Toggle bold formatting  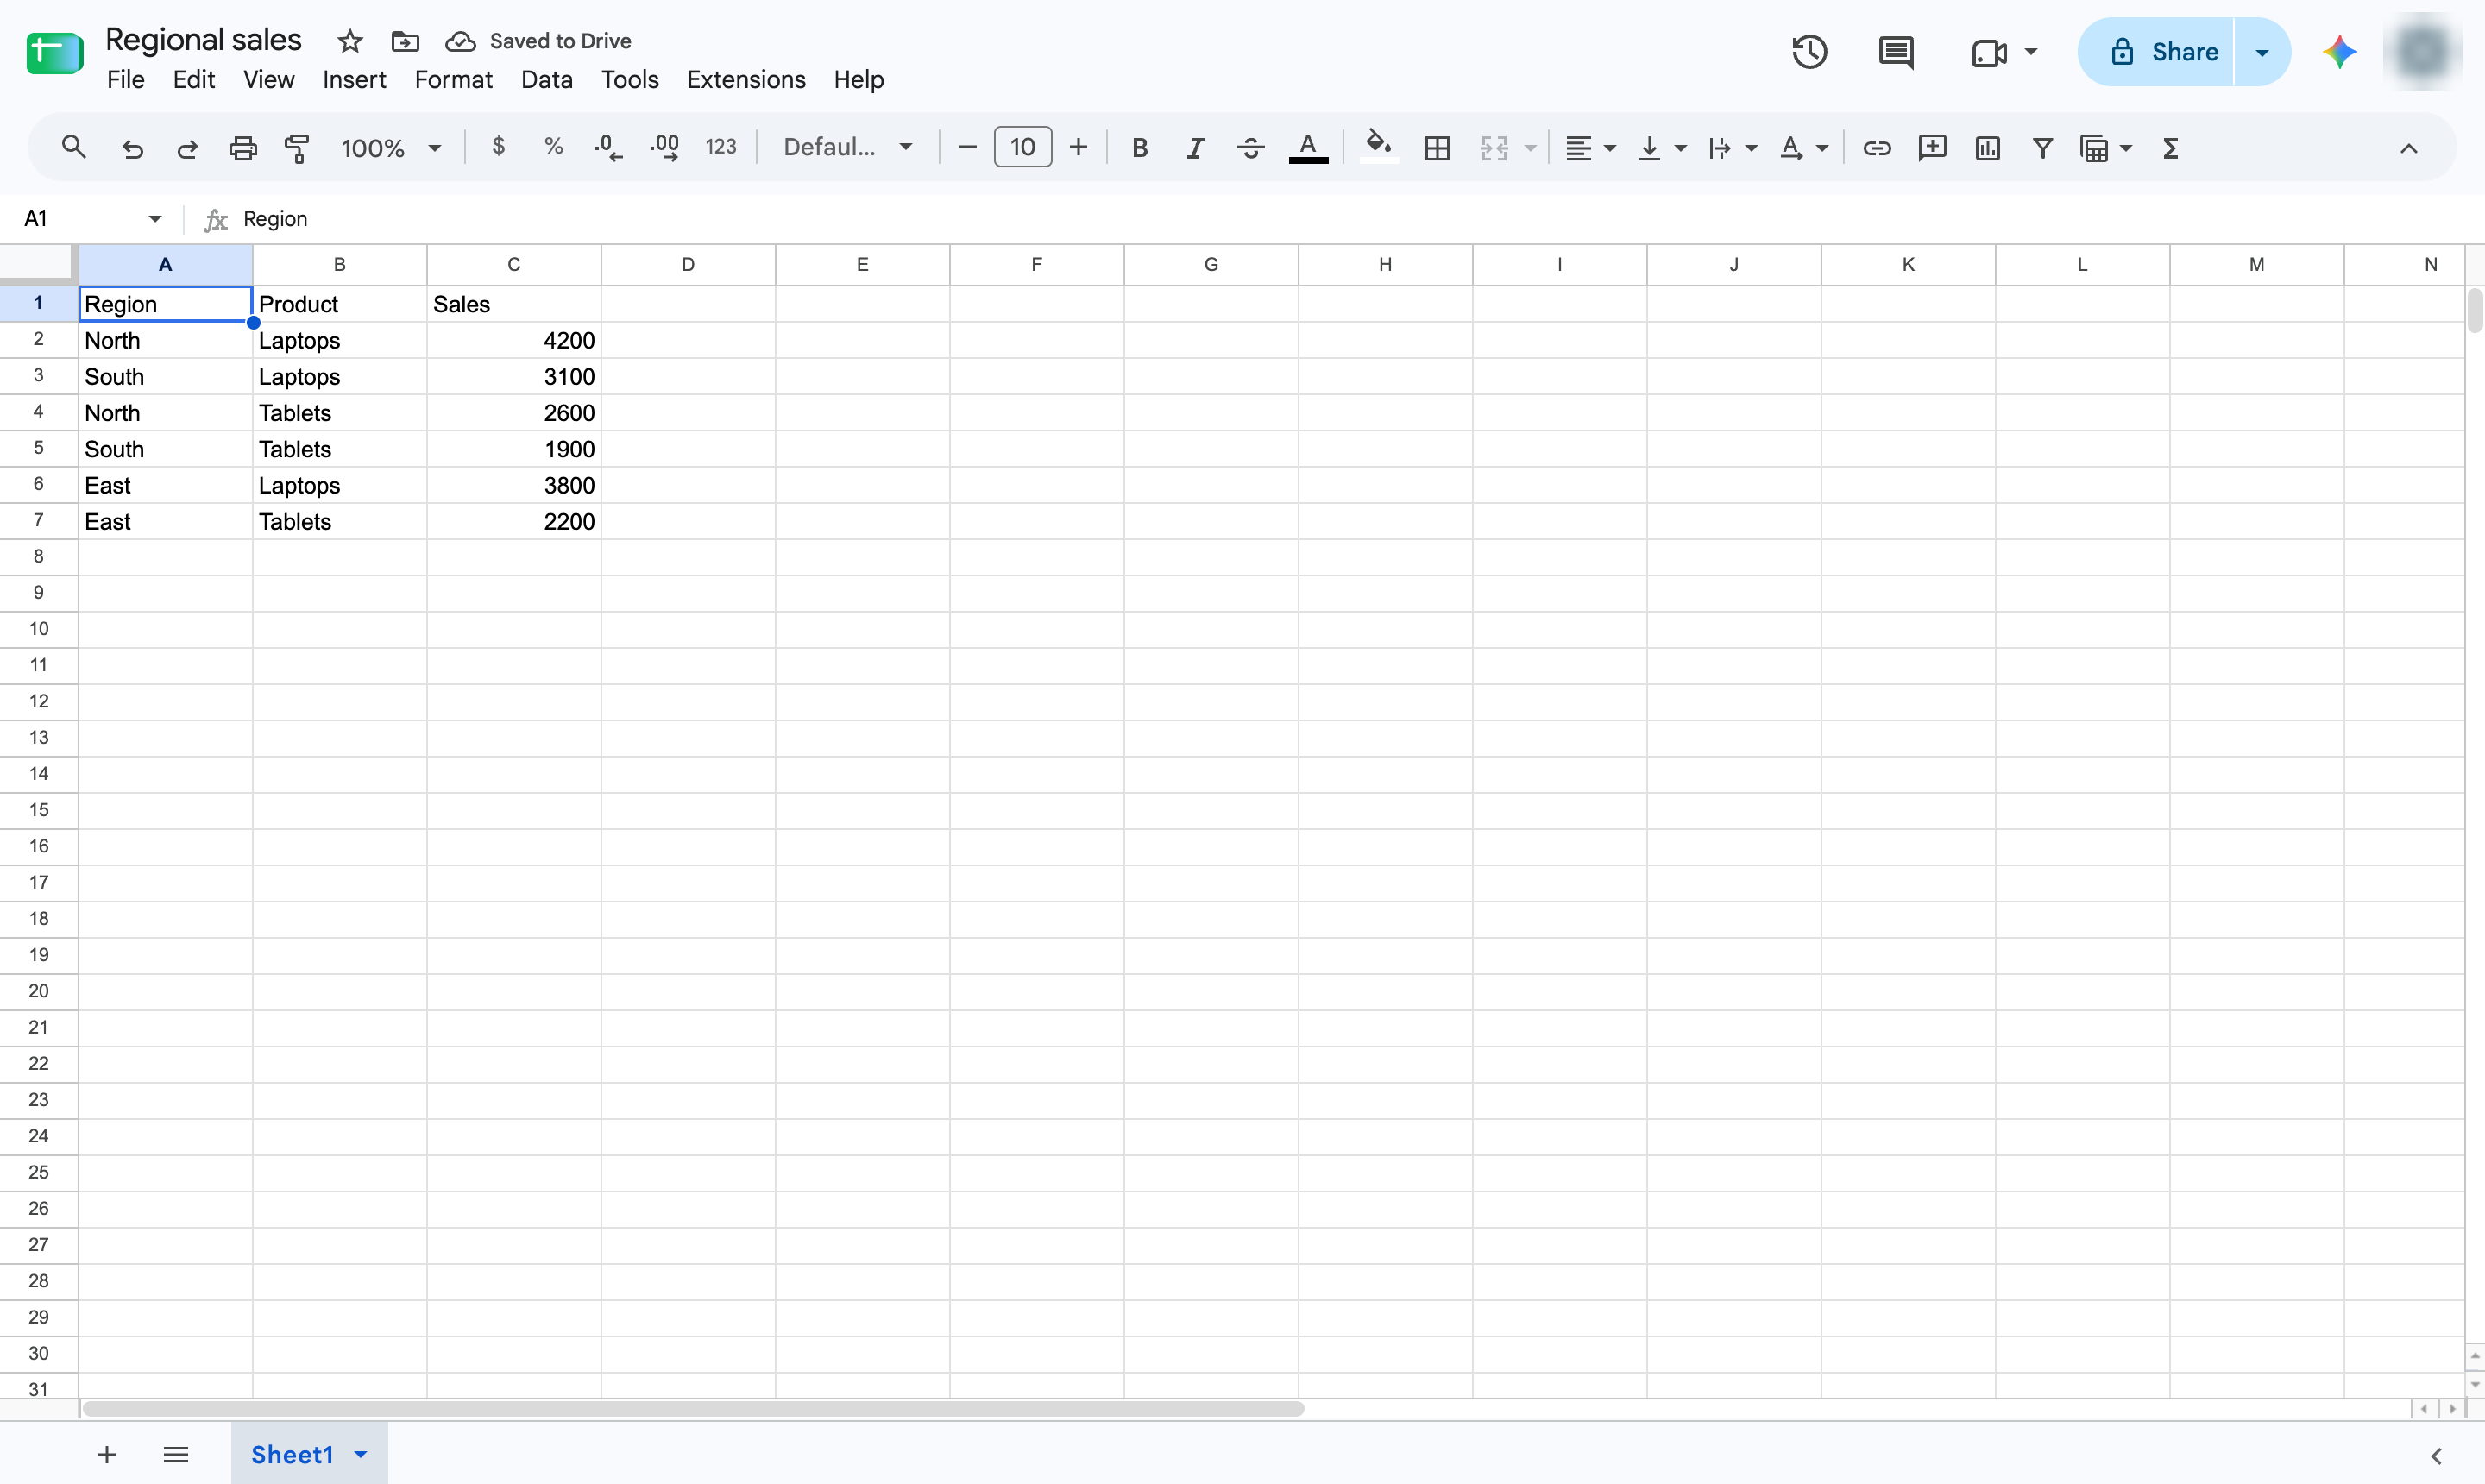(x=1139, y=148)
